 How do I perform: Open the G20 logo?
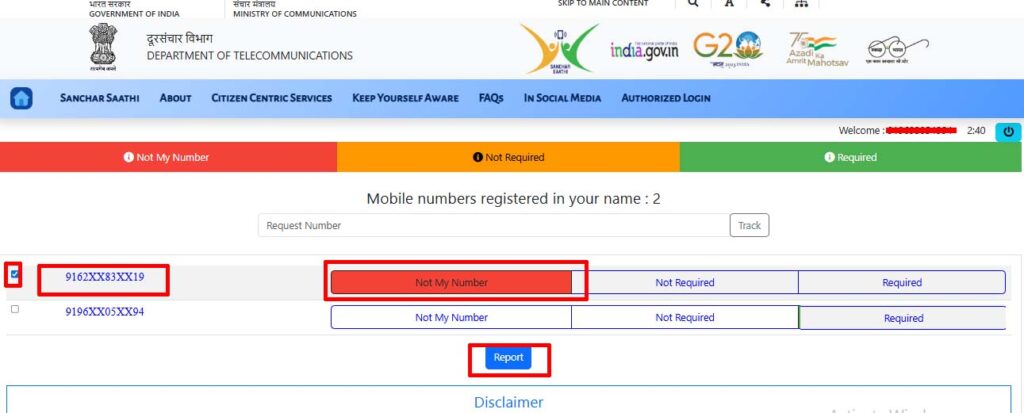click(728, 49)
